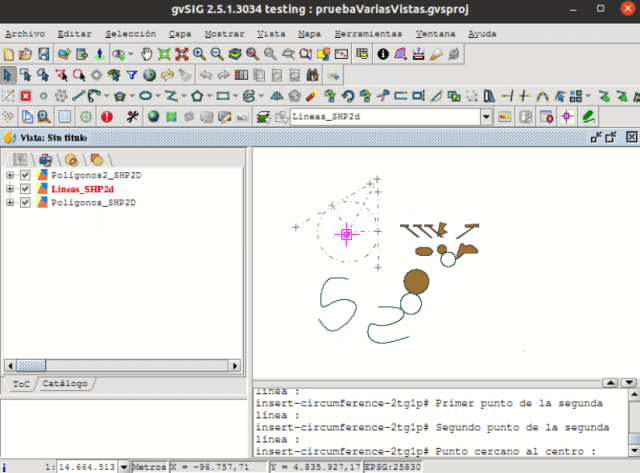Screen dimensions: 640x473
Task: Toggle visibility of Polígonos2_SHP2D layer
Action: pos(25,175)
